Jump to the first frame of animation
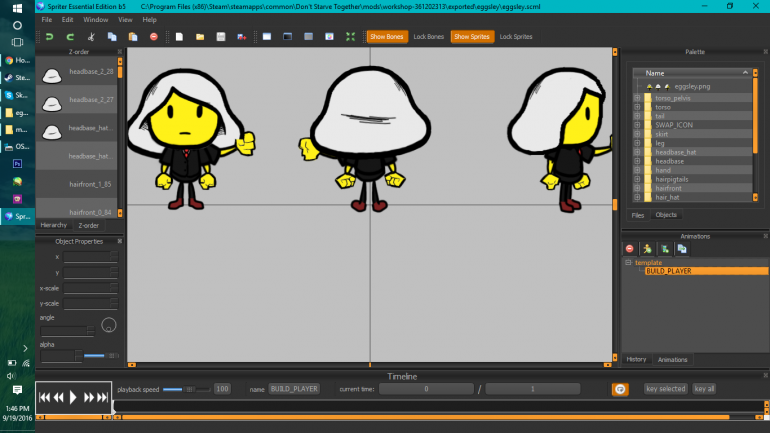The image size is (770, 433). [x=44, y=397]
